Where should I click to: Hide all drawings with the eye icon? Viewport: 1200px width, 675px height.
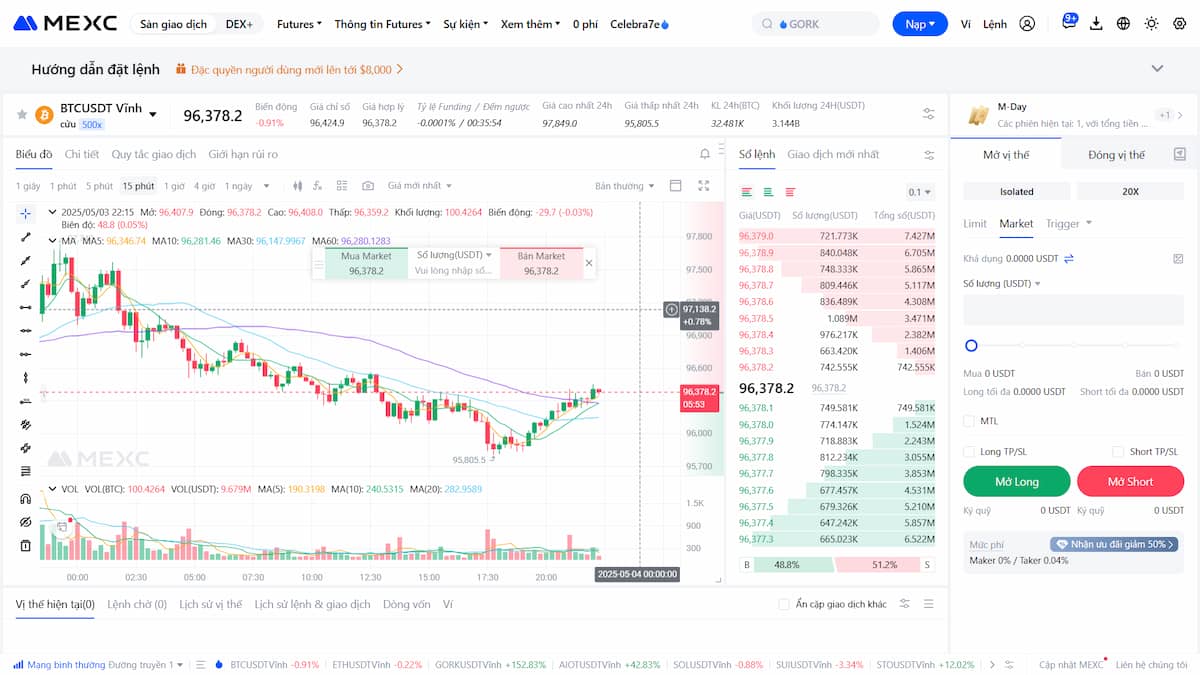pyautogui.click(x=25, y=522)
